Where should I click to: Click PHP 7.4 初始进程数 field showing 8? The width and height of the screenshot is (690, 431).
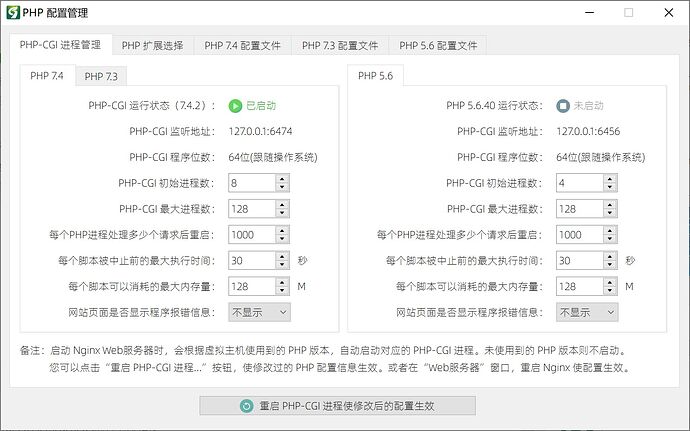252,183
